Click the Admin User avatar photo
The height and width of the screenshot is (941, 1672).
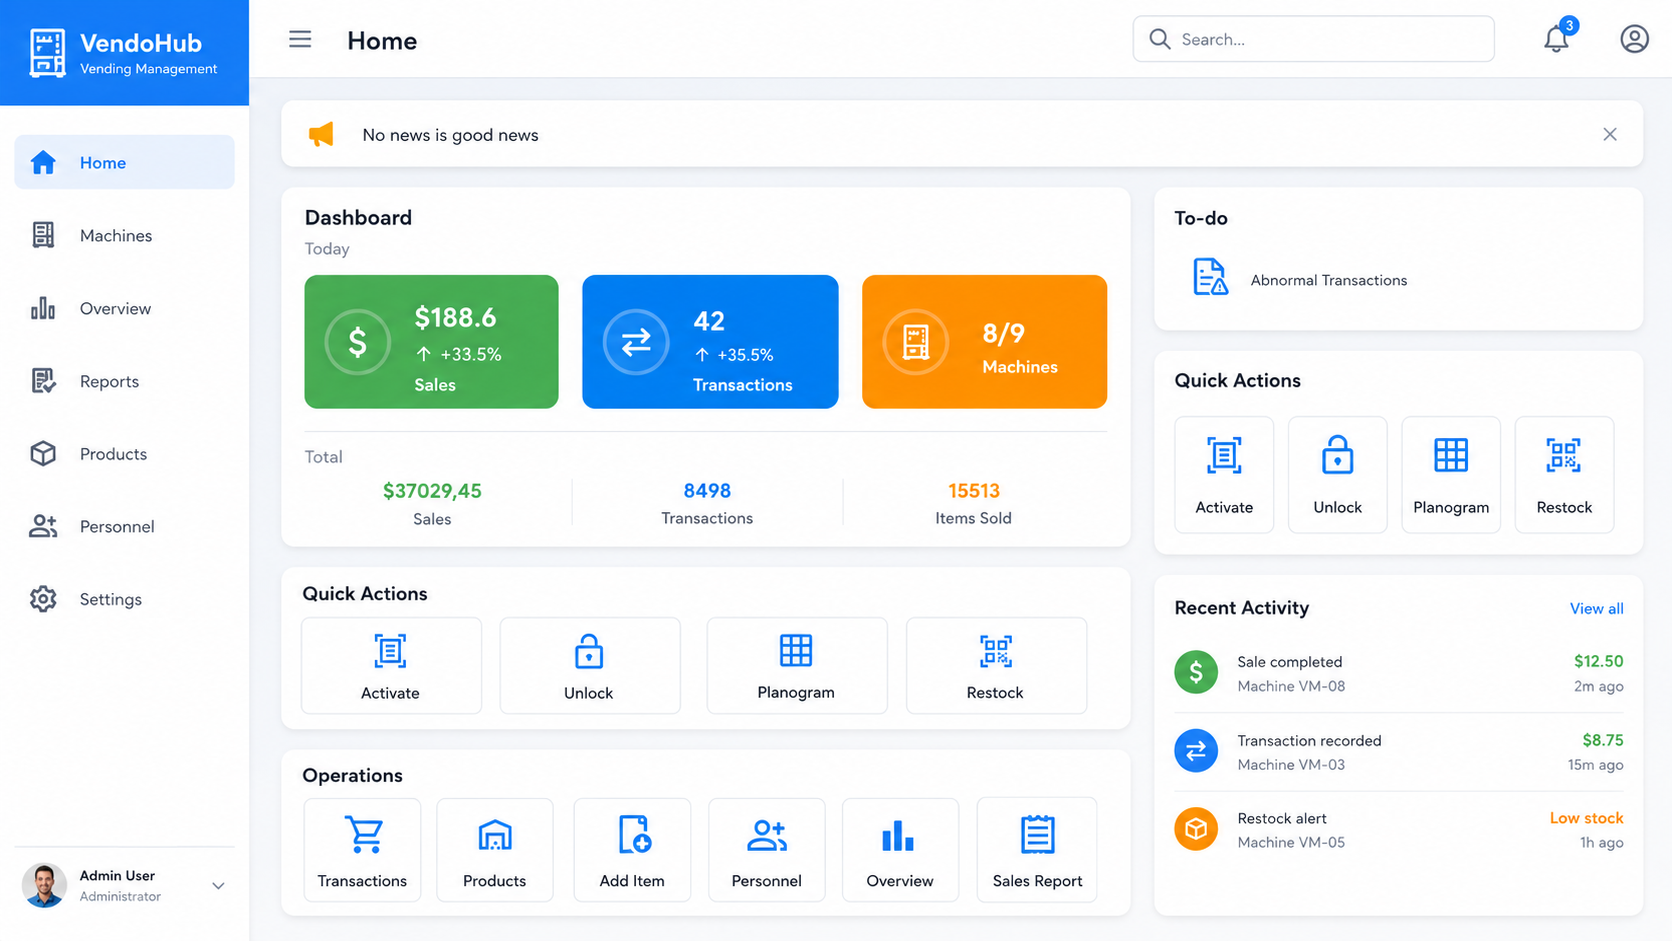[x=44, y=885]
